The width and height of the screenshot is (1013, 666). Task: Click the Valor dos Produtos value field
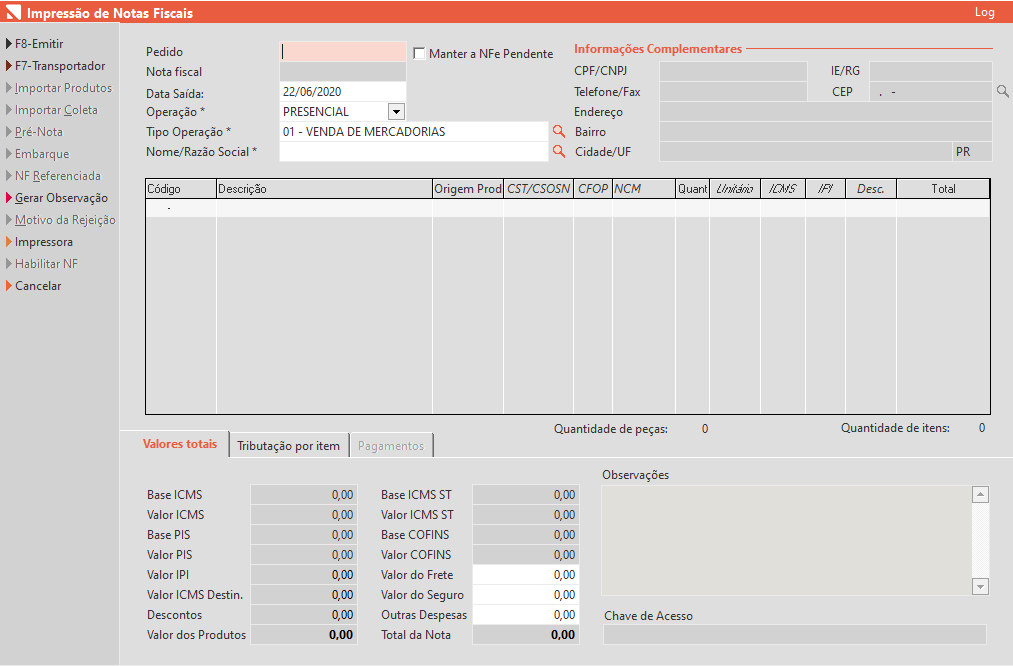[304, 635]
